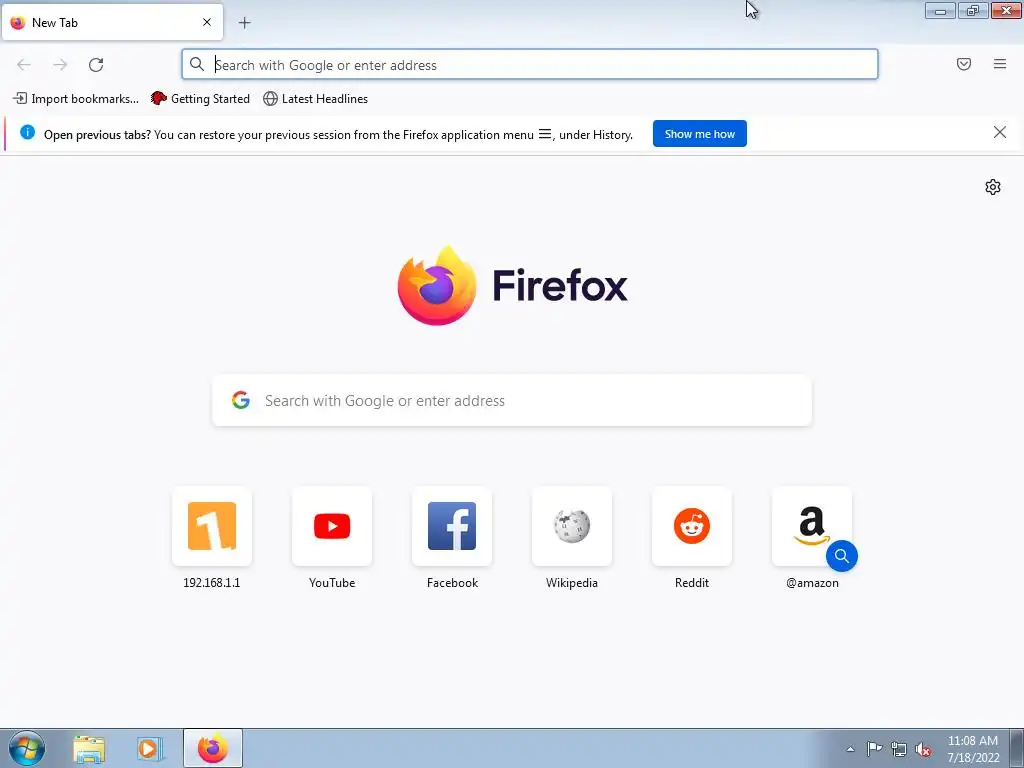Image resolution: width=1024 pixels, height=768 pixels.
Task: Dismiss the previous tabs notification
Action: tap(1000, 133)
